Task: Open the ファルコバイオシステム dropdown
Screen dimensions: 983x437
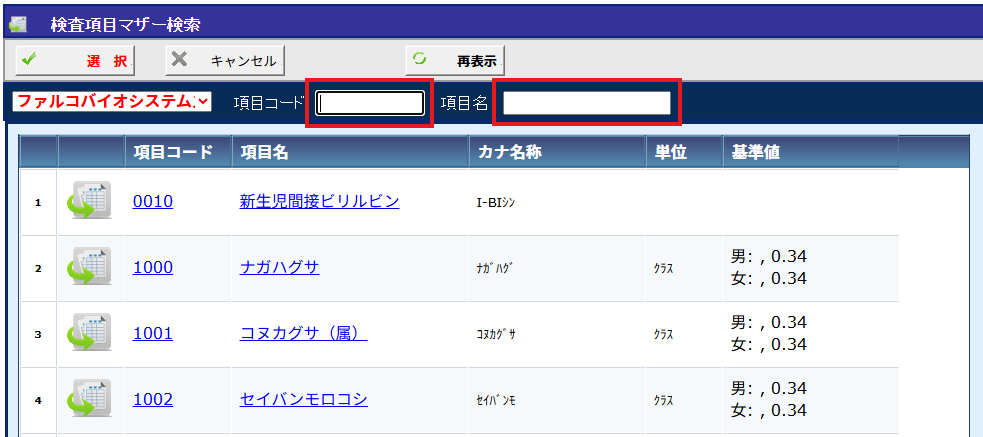Action: pos(112,101)
